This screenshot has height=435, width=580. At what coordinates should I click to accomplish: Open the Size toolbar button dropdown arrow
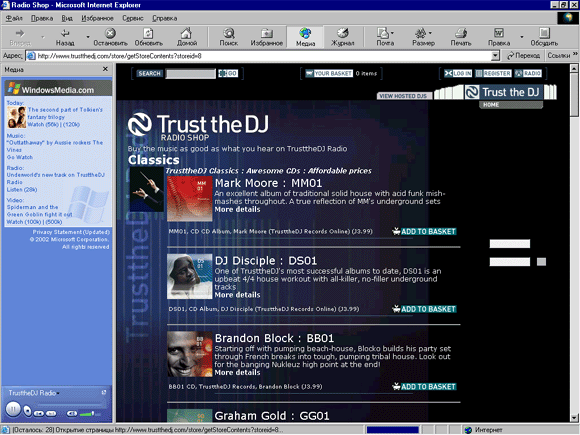point(430,33)
